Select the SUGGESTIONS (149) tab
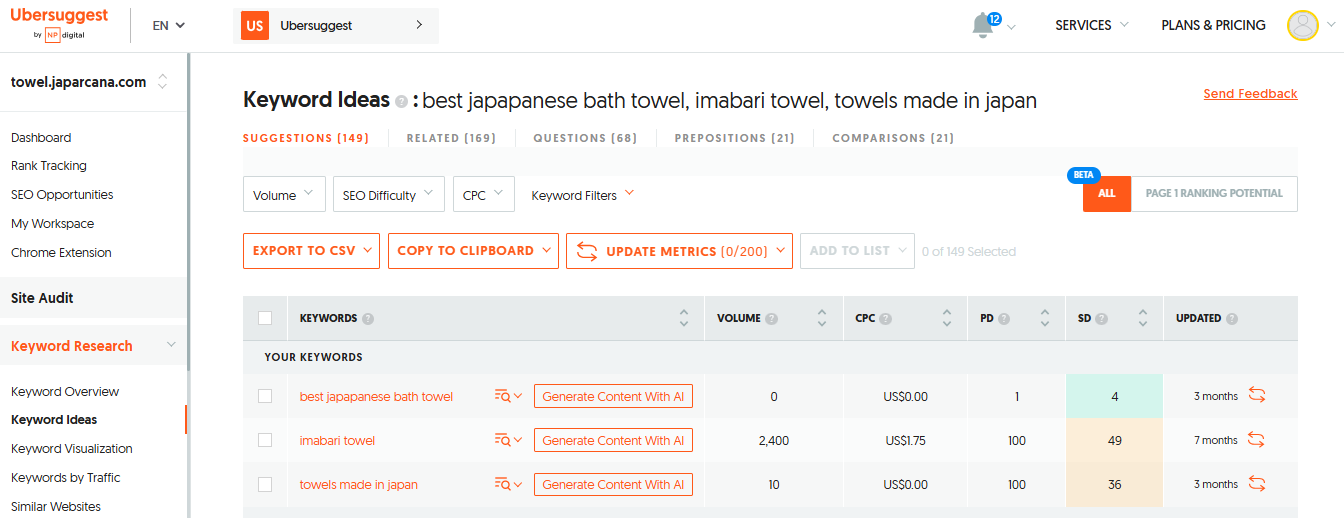 click(x=306, y=138)
